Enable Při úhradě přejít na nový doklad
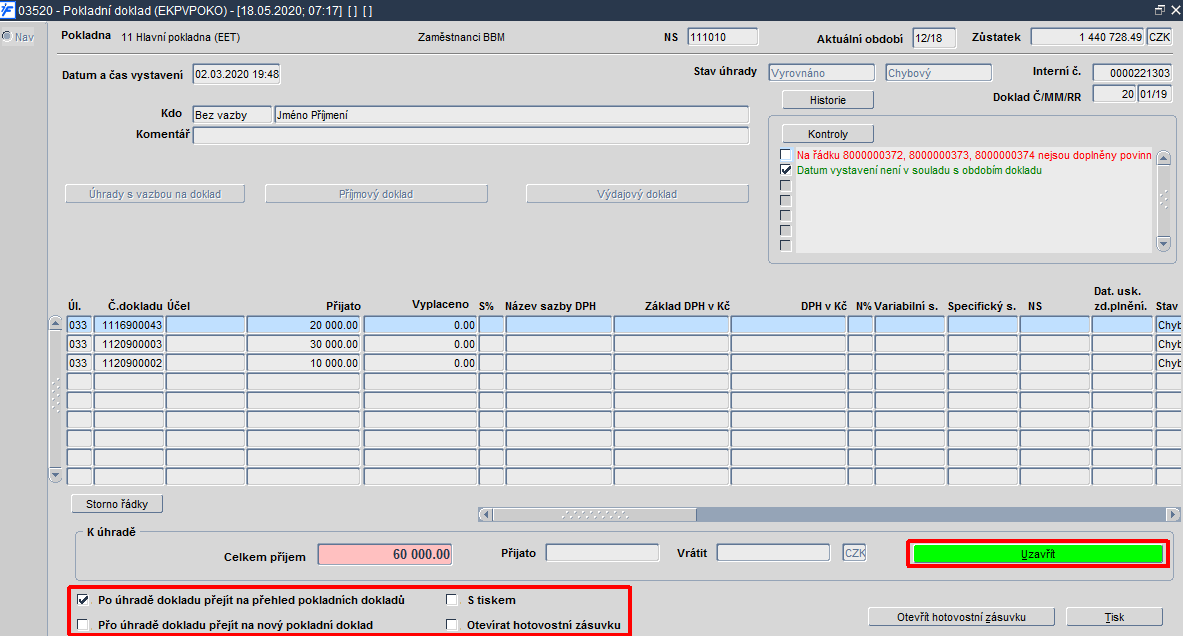The width and height of the screenshot is (1183, 636). 83,625
